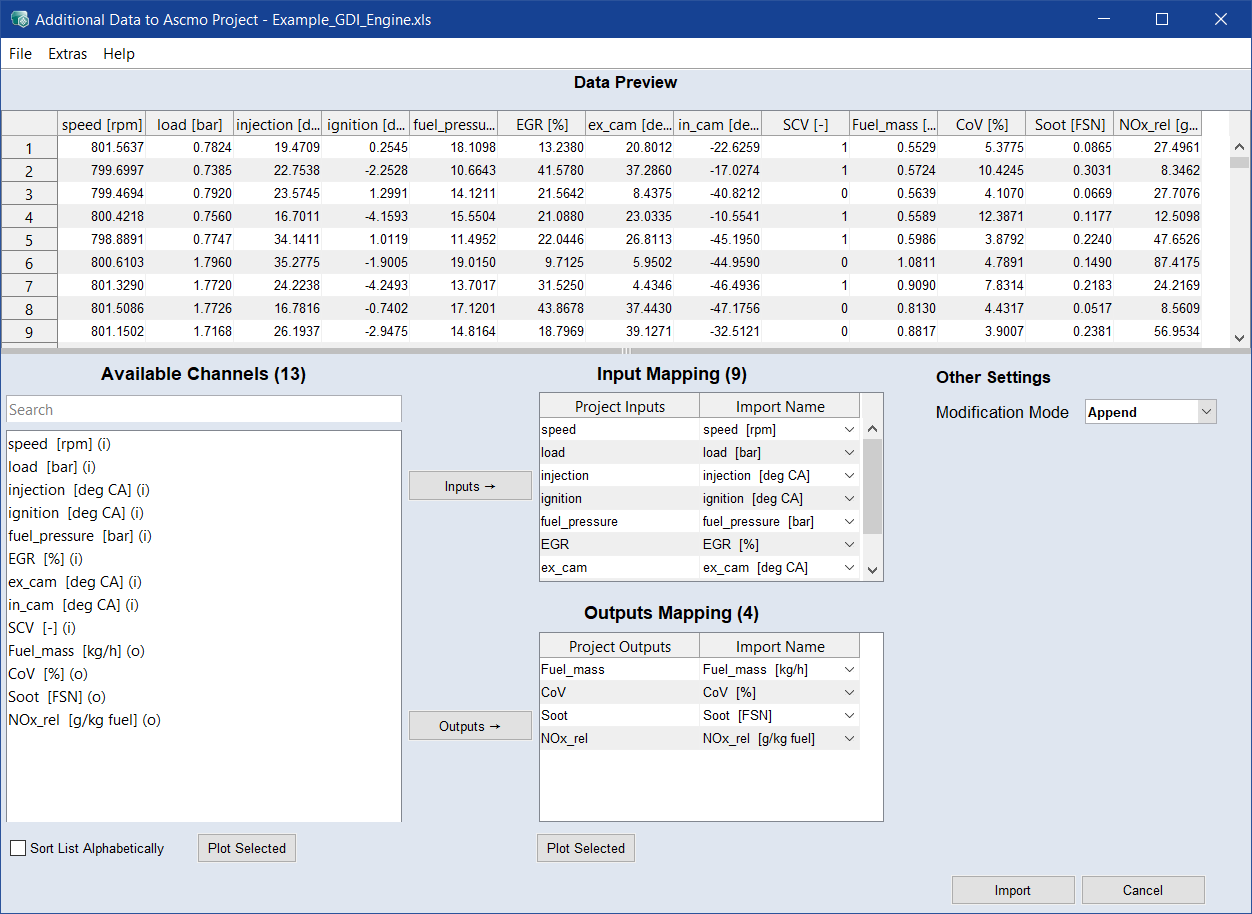This screenshot has width=1252, height=914.
Task: Open import name dropdown for CoV output
Action: pyautogui.click(x=849, y=692)
